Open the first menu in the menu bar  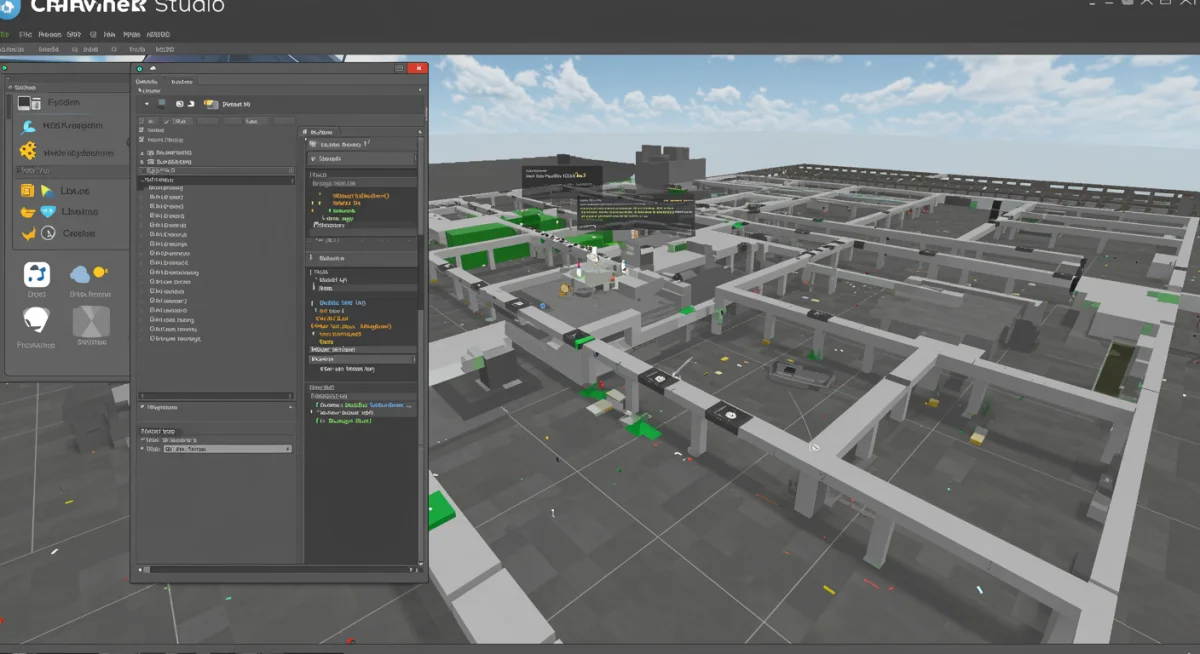pyautogui.click(x=5, y=34)
